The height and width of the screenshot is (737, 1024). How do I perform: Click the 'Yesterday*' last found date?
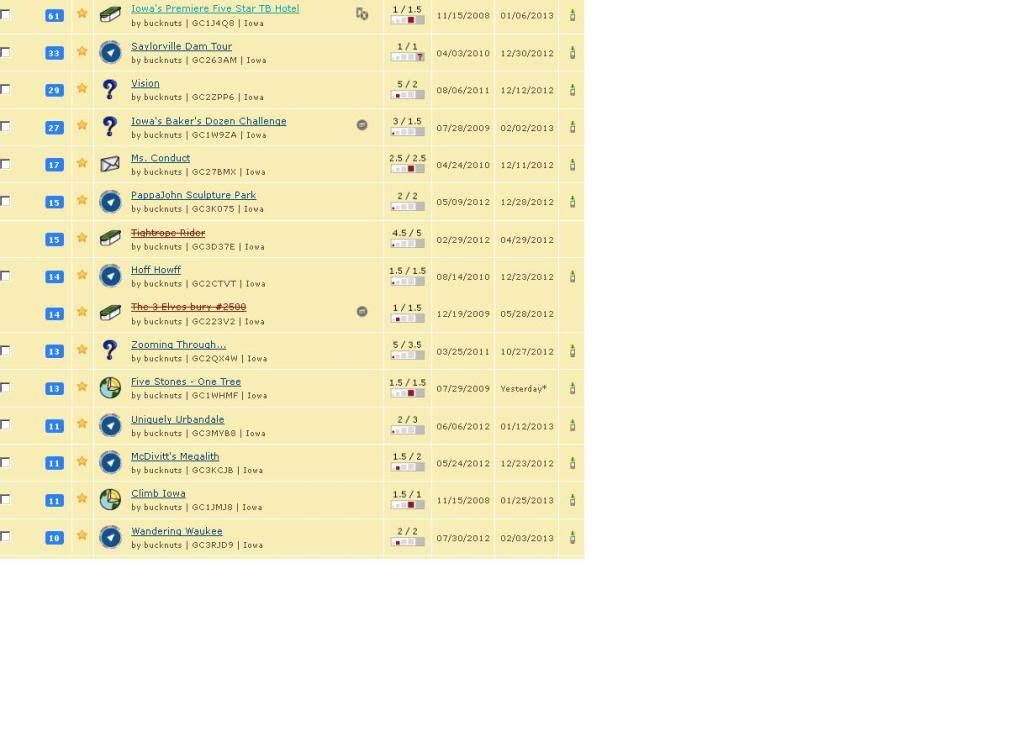[523, 388]
